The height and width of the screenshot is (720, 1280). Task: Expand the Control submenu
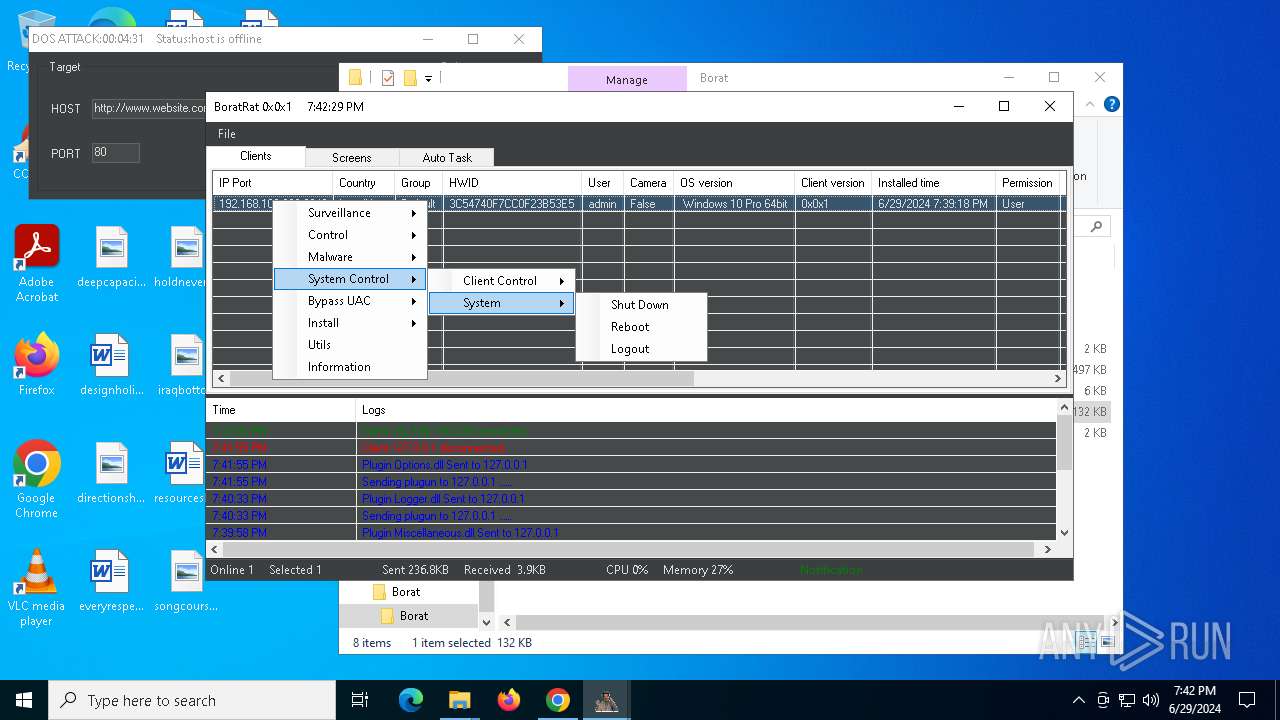349,235
